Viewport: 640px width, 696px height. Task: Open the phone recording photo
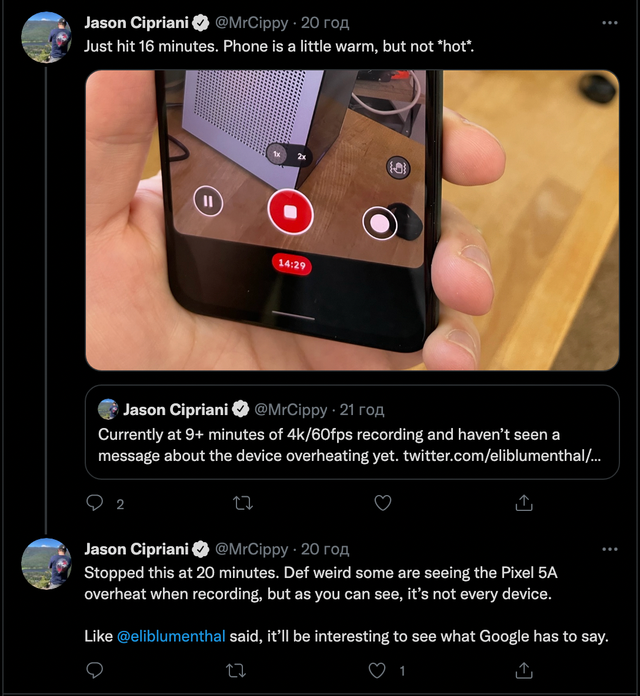tap(352, 220)
